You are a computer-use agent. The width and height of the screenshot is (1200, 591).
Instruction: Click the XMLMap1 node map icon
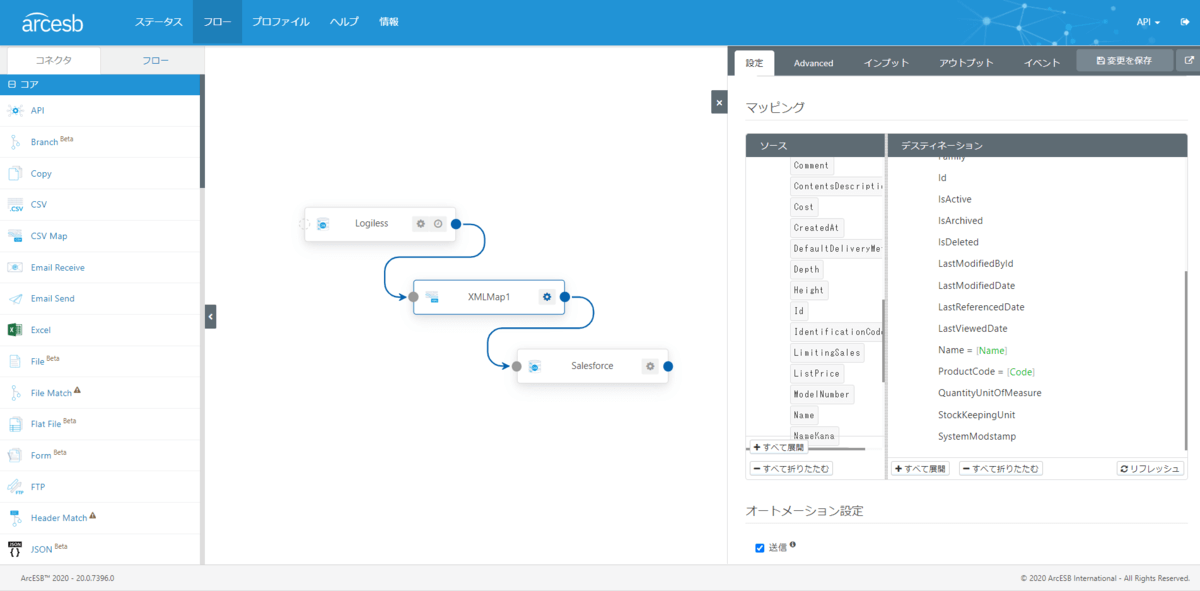(432, 297)
